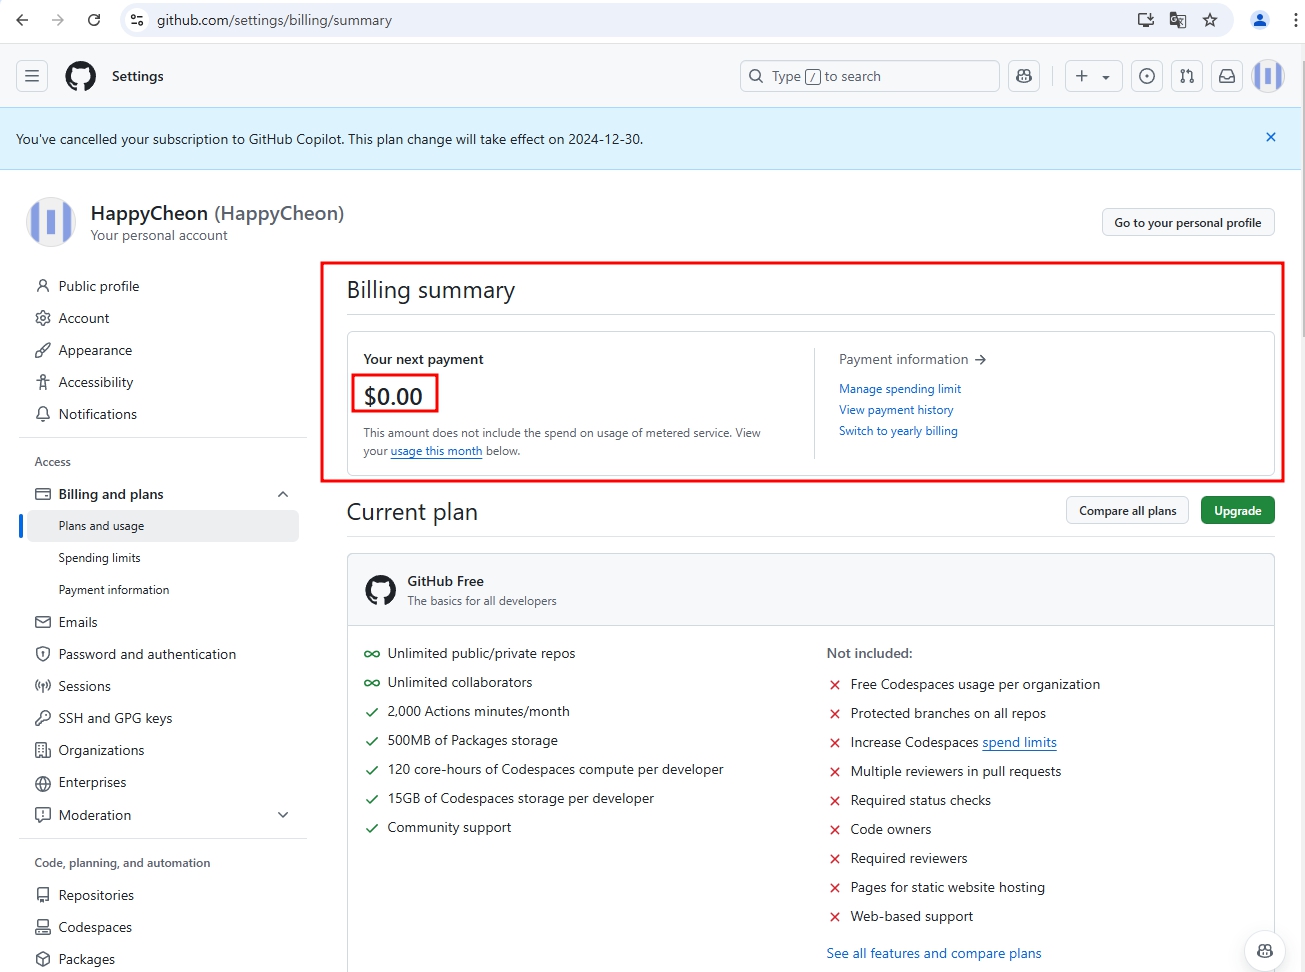Open user avatar menu in header

[1268, 76]
